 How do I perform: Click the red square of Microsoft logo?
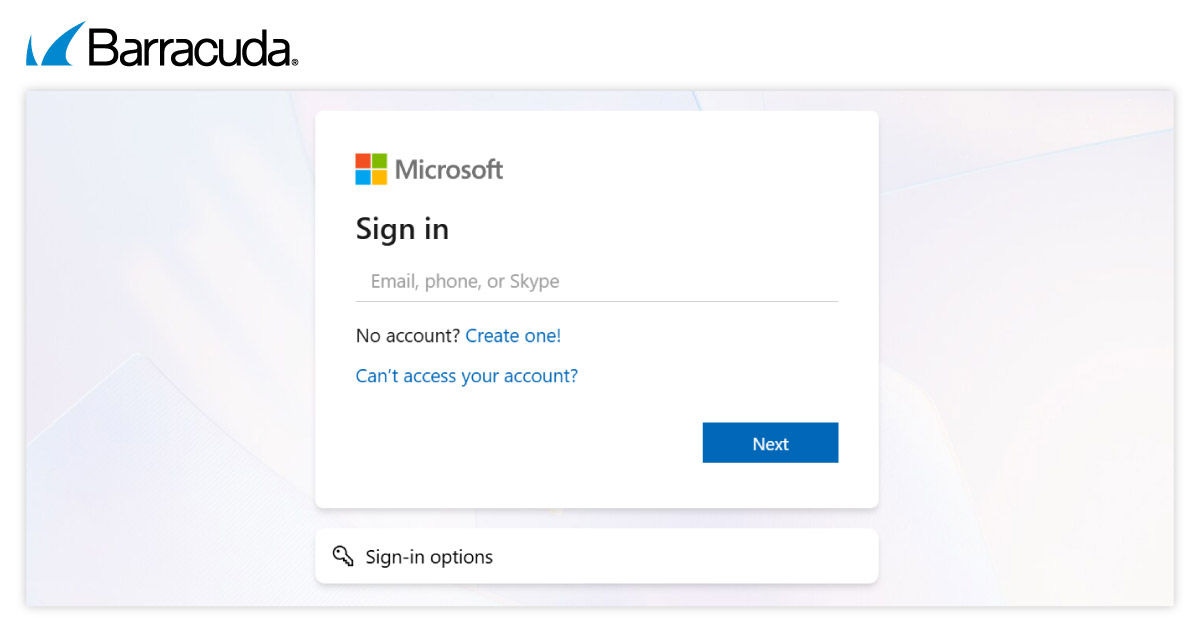pos(363,161)
